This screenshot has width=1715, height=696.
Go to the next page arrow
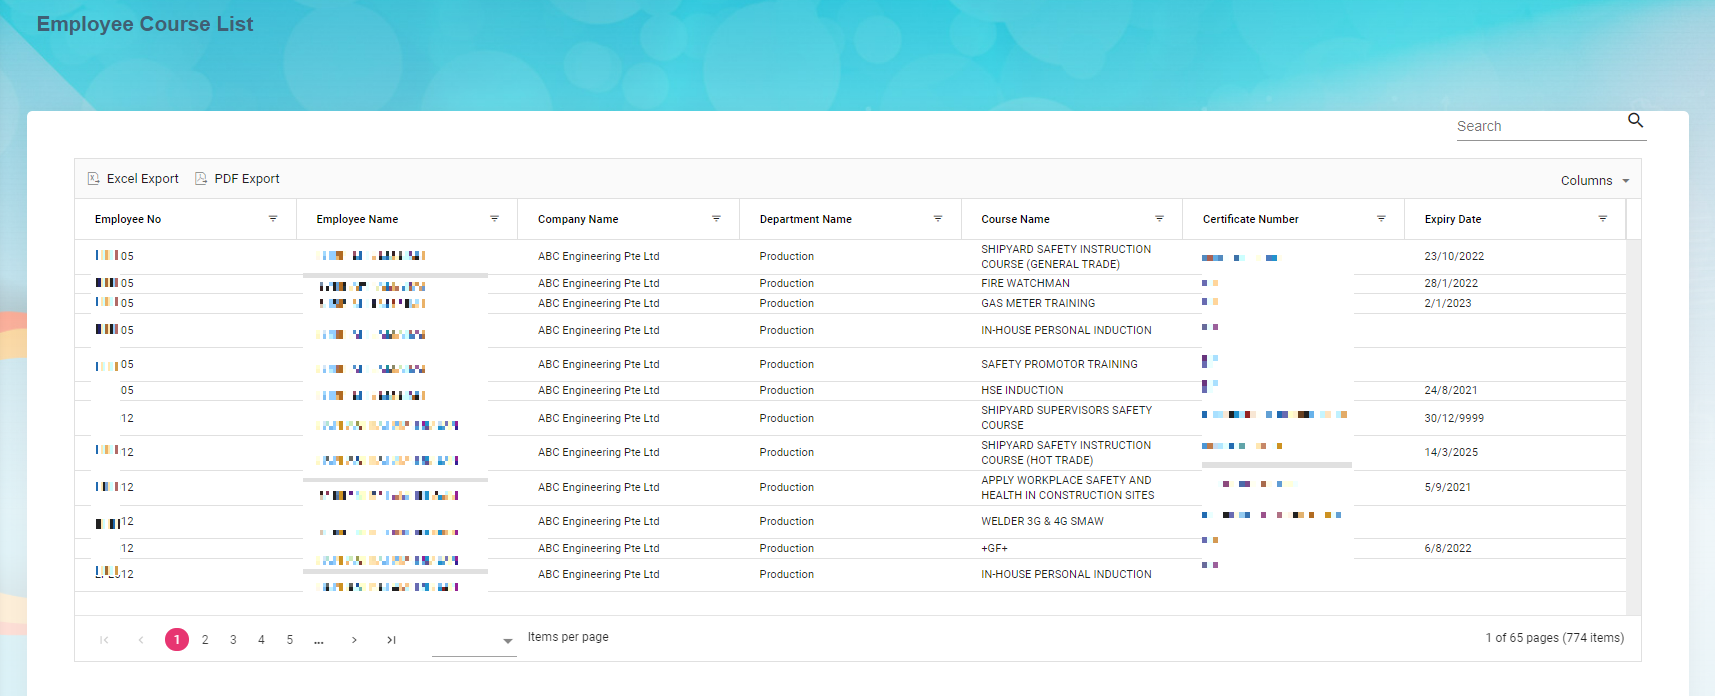[354, 640]
